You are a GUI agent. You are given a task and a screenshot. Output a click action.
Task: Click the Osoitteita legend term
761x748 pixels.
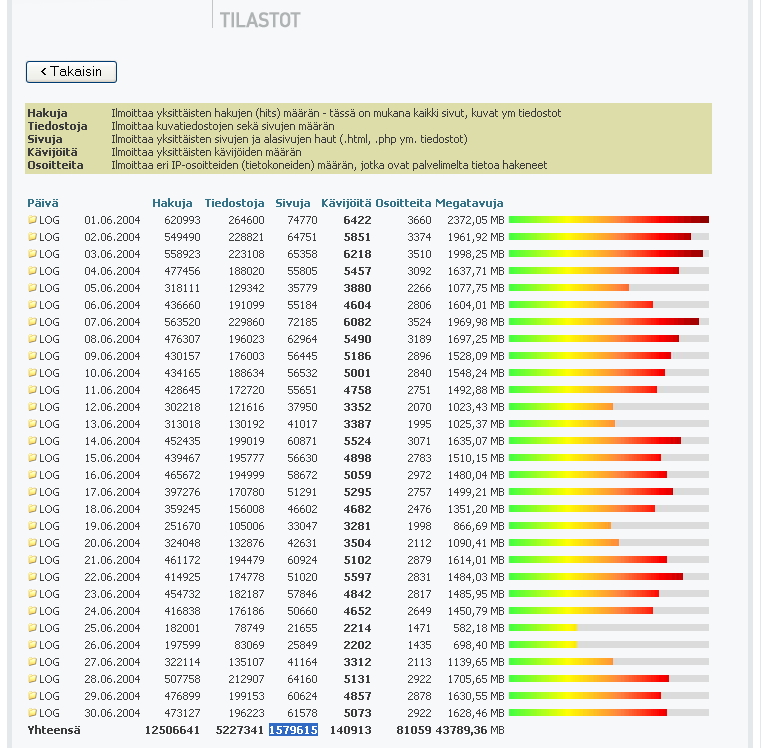click(x=55, y=165)
